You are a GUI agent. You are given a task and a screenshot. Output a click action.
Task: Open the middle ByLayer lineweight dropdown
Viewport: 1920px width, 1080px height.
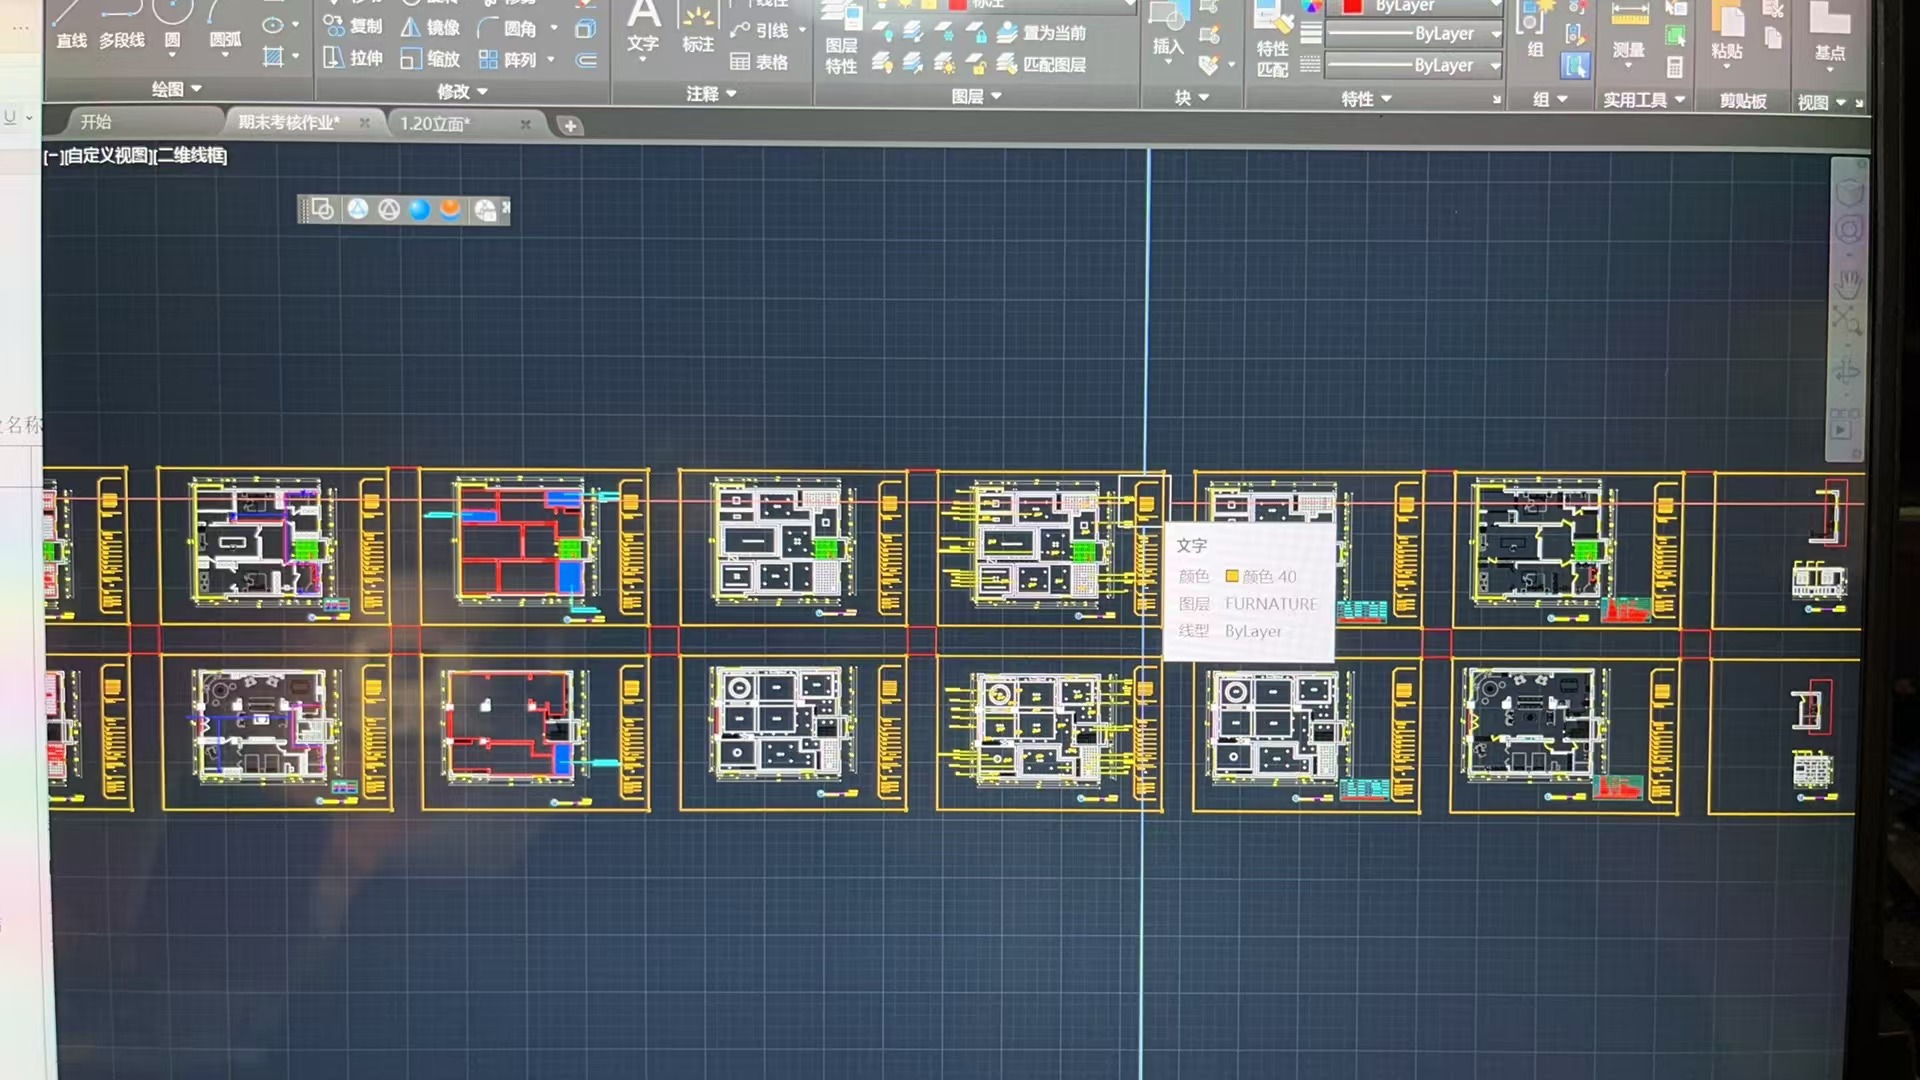click(1496, 34)
